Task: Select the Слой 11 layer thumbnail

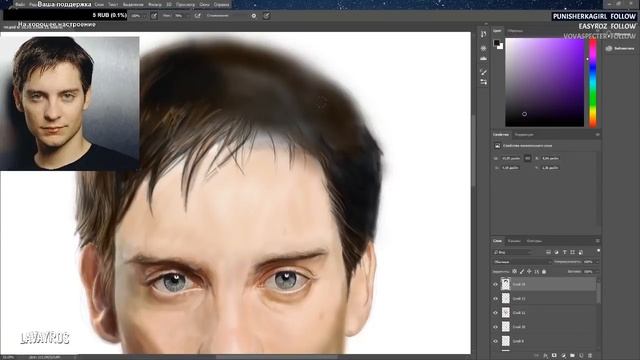Action: click(x=505, y=313)
